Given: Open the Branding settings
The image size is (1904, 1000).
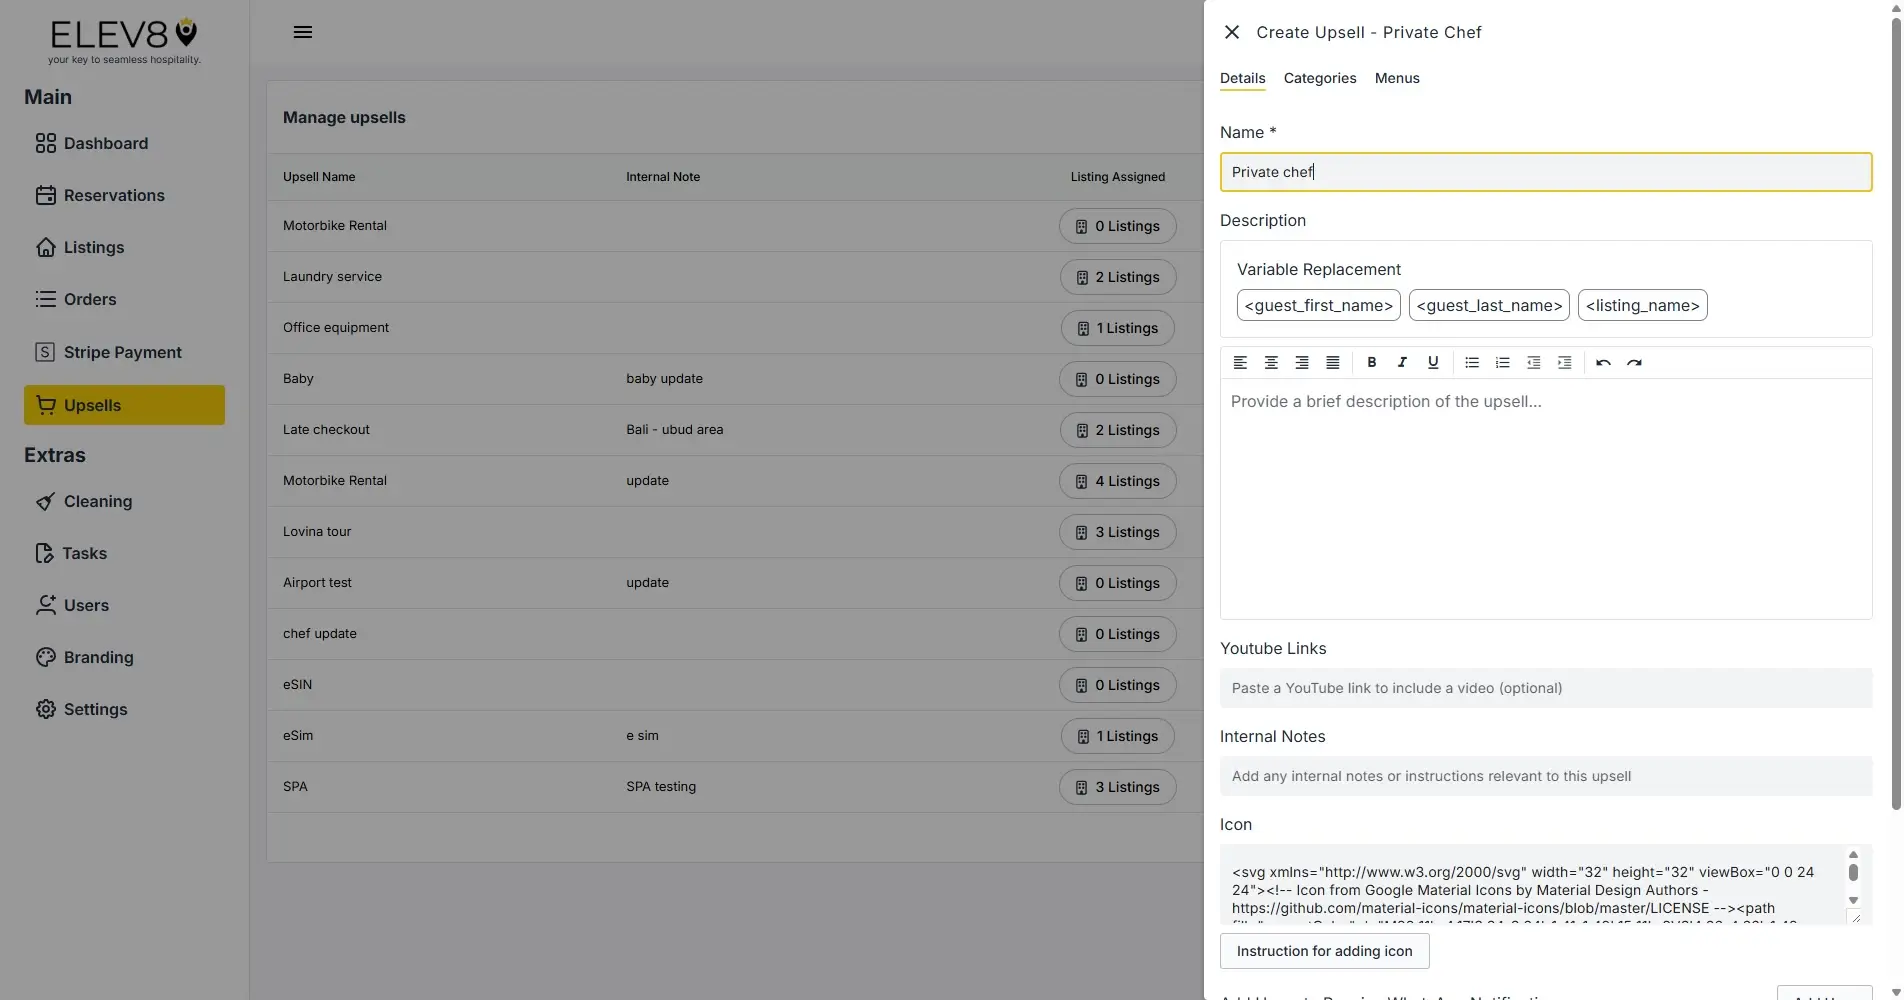Looking at the screenshot, I should tap(98, 657).
